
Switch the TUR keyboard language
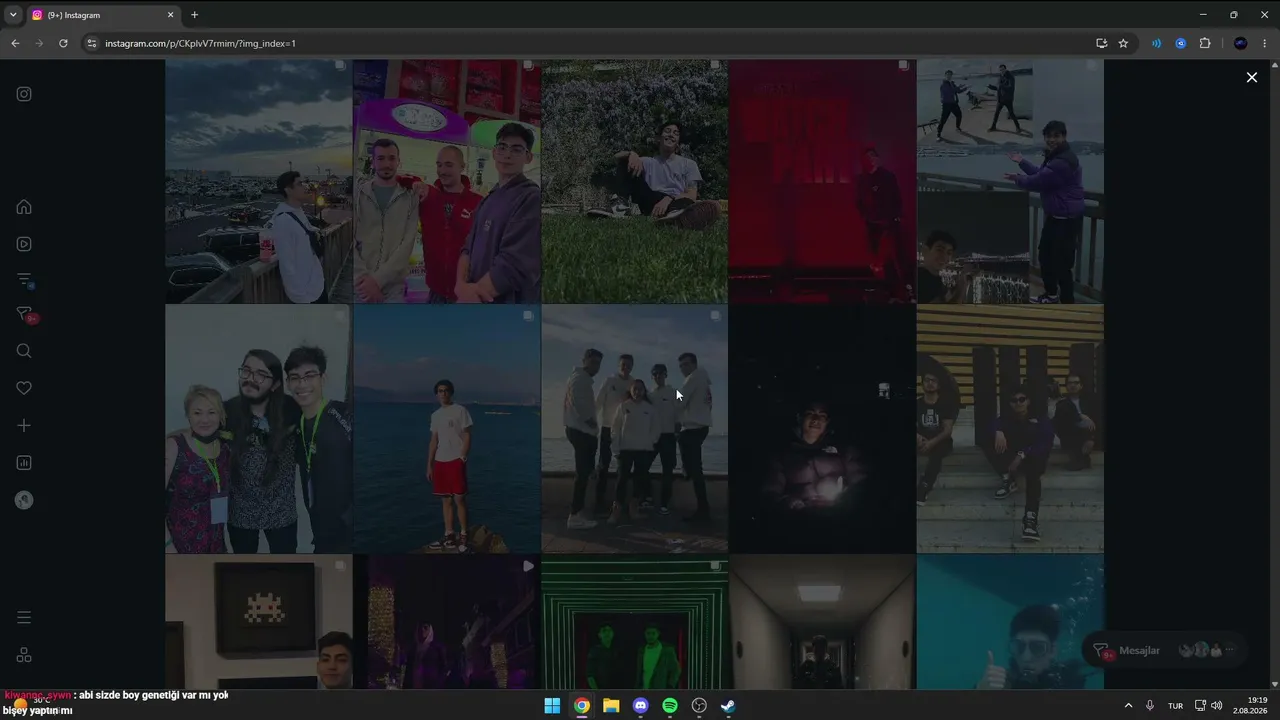click(x=1175, y=706)
